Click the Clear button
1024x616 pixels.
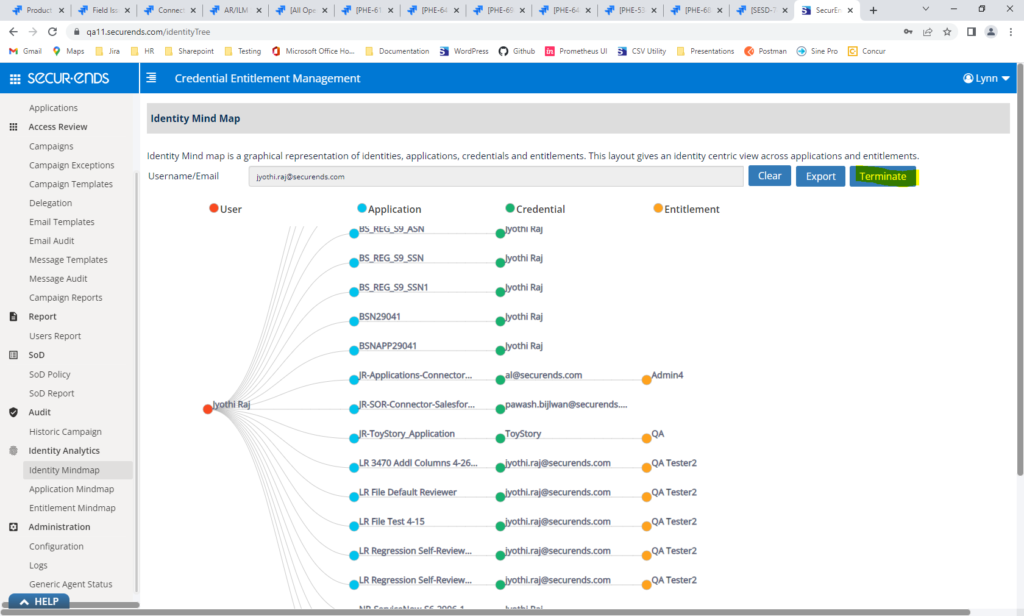[769, 176]
